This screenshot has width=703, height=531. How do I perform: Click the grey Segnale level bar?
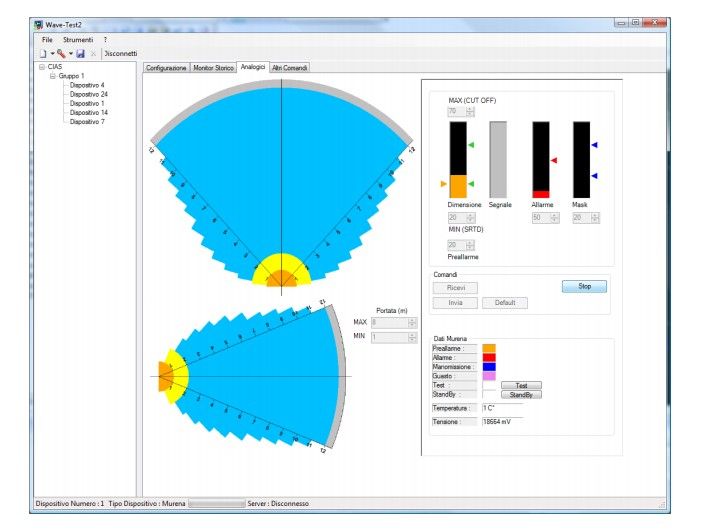(498, 160)
